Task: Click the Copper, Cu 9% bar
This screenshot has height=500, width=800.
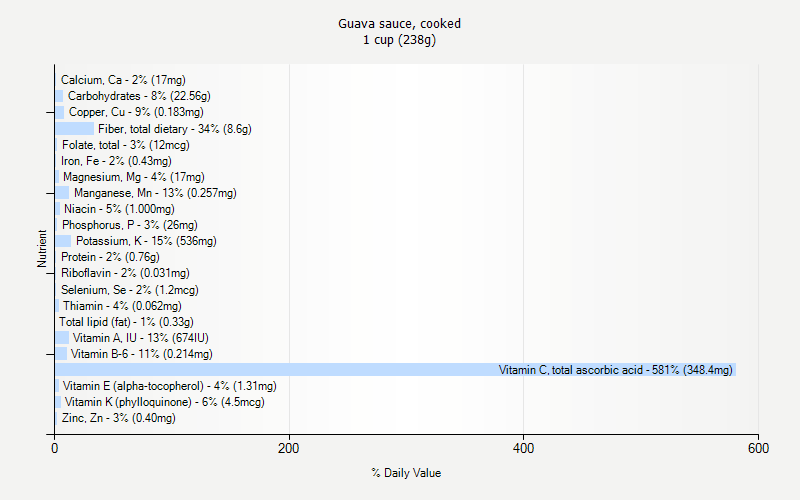Action: tap(60, 112)
